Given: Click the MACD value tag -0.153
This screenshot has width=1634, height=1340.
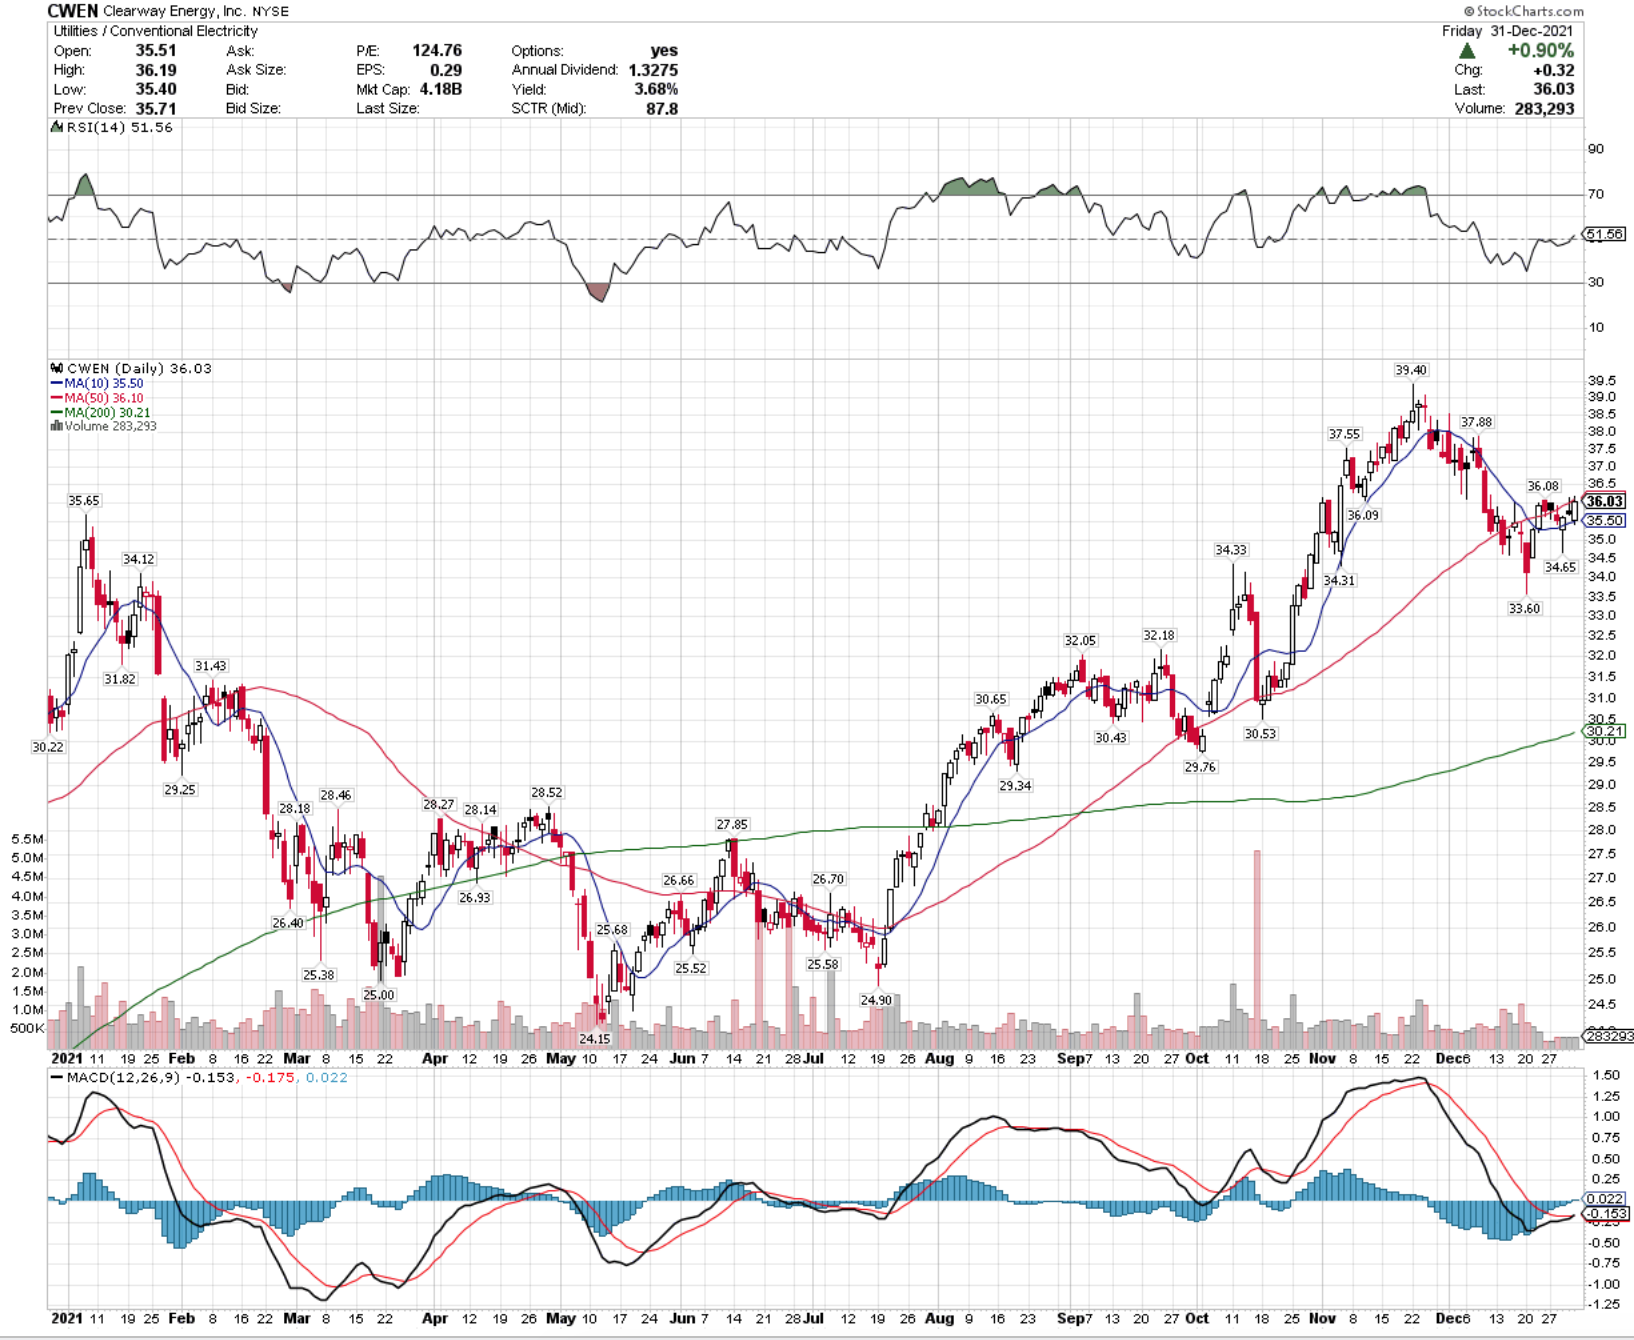Looking at the screenshot, I should pos(1606,1214).
